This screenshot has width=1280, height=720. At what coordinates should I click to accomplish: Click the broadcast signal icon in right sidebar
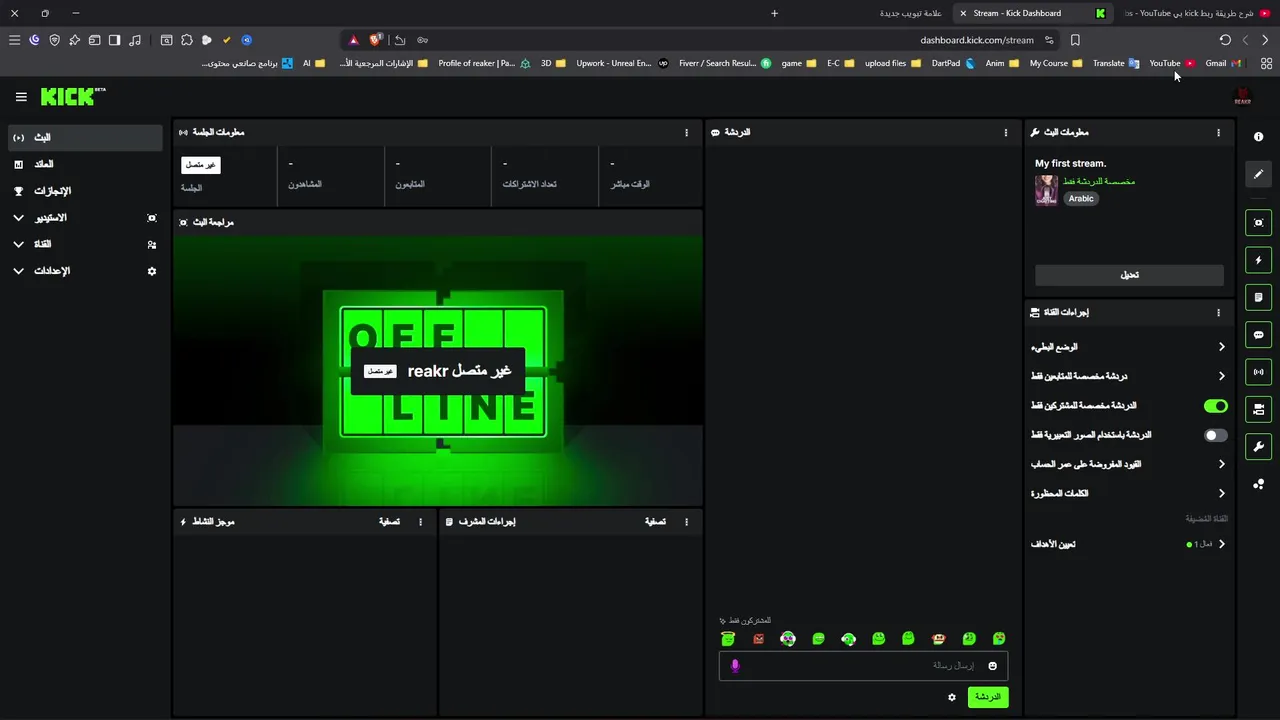[1259, 372]
